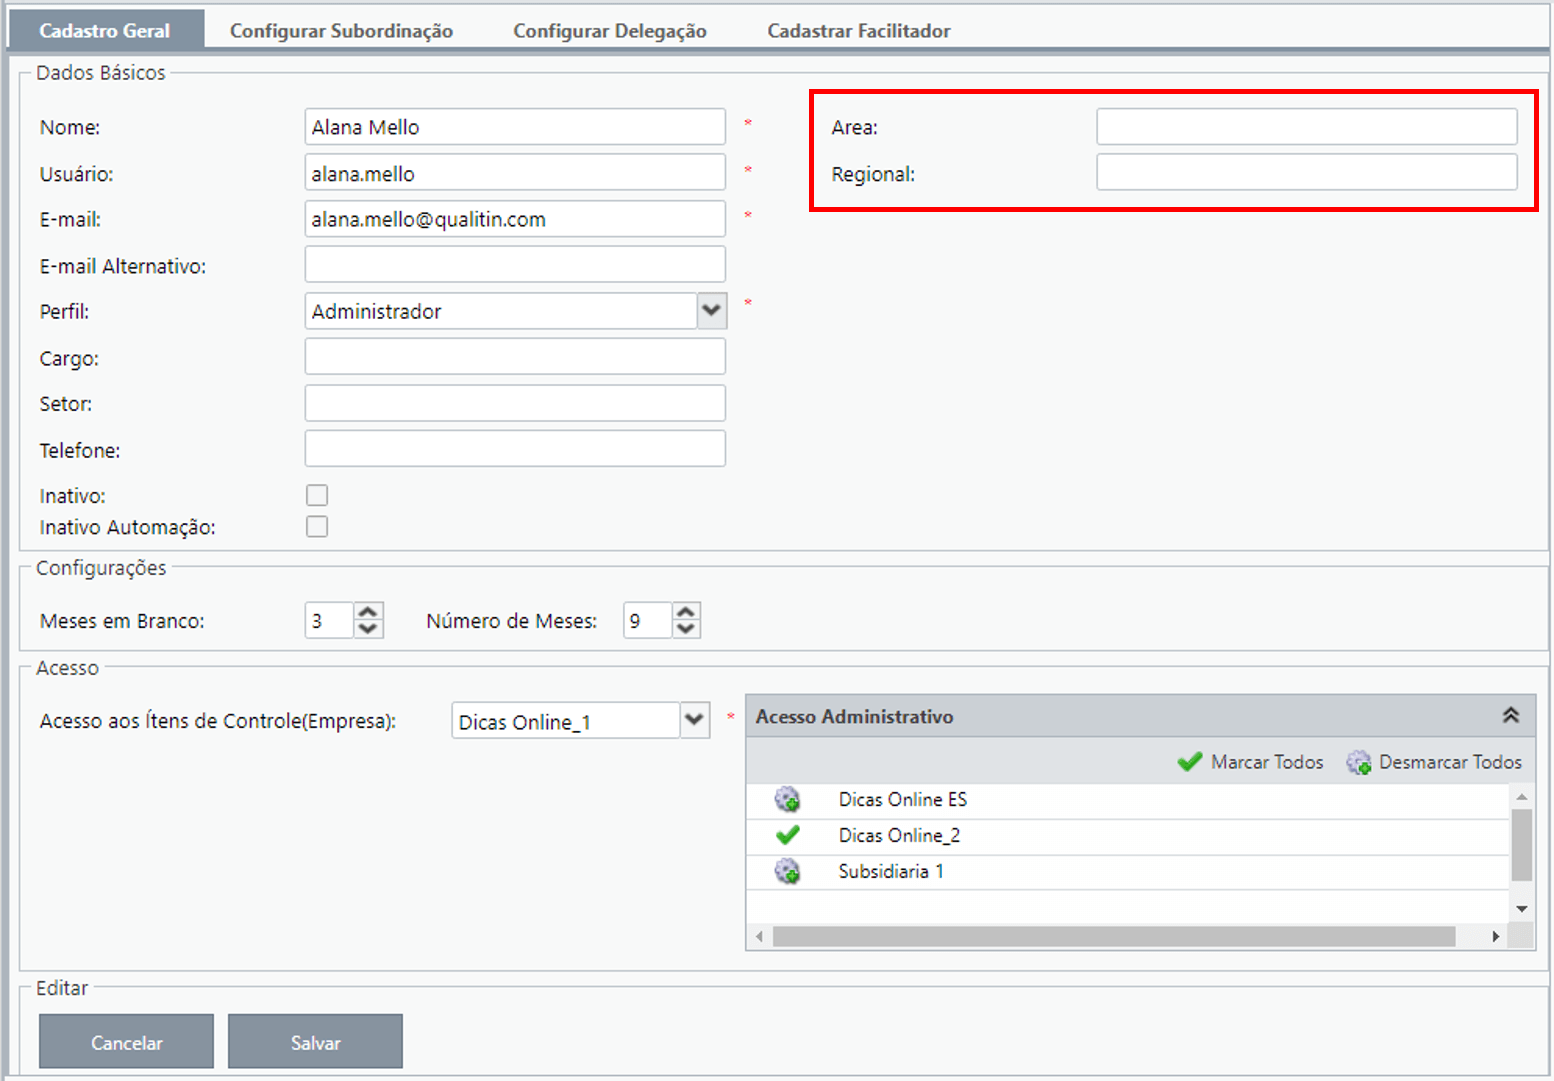1554x1081 pixels.
Task: Decrease Meses em Branco value
Action: point(368,629)
